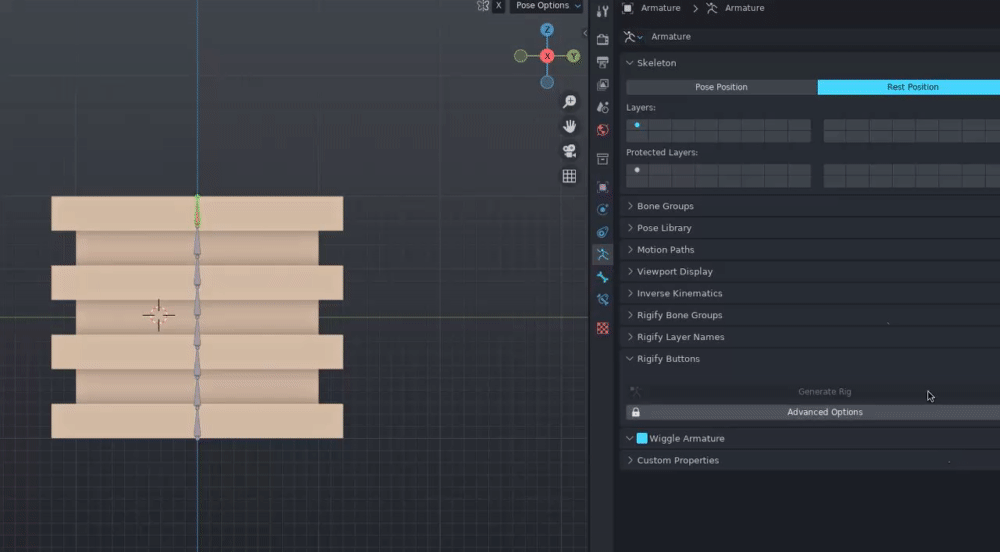Collapse the Wiggle Armature panel arrow
Image resolution: width=1000 pixels, height=552 pixels.
click(629, 439)
